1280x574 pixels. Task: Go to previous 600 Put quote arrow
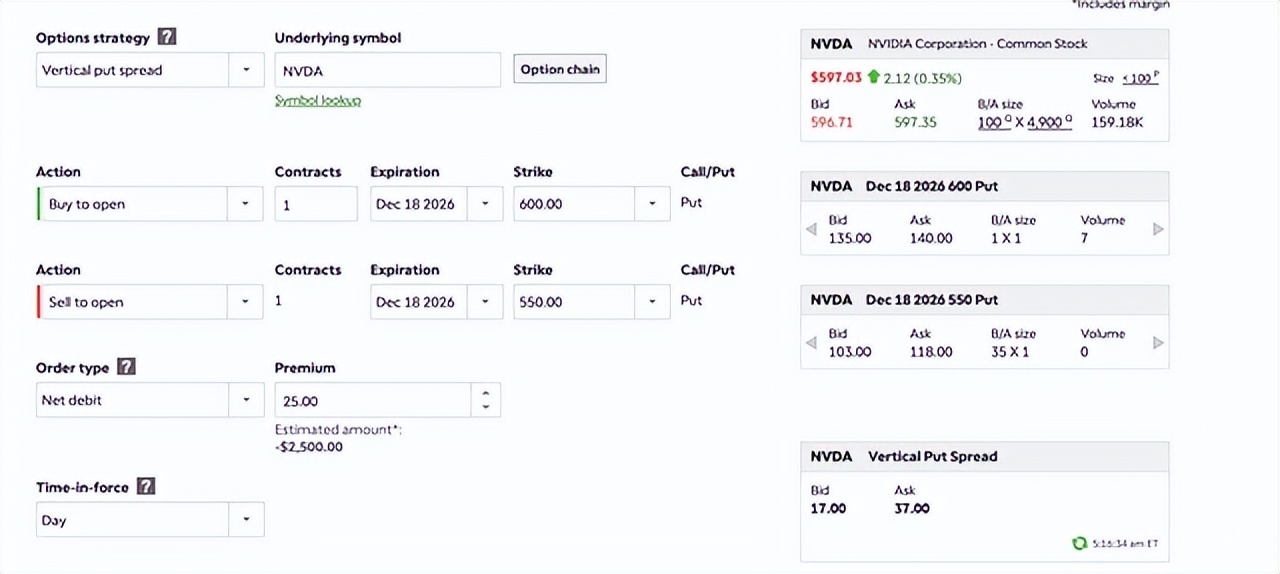pyautogui.click(x=811, y=229)
